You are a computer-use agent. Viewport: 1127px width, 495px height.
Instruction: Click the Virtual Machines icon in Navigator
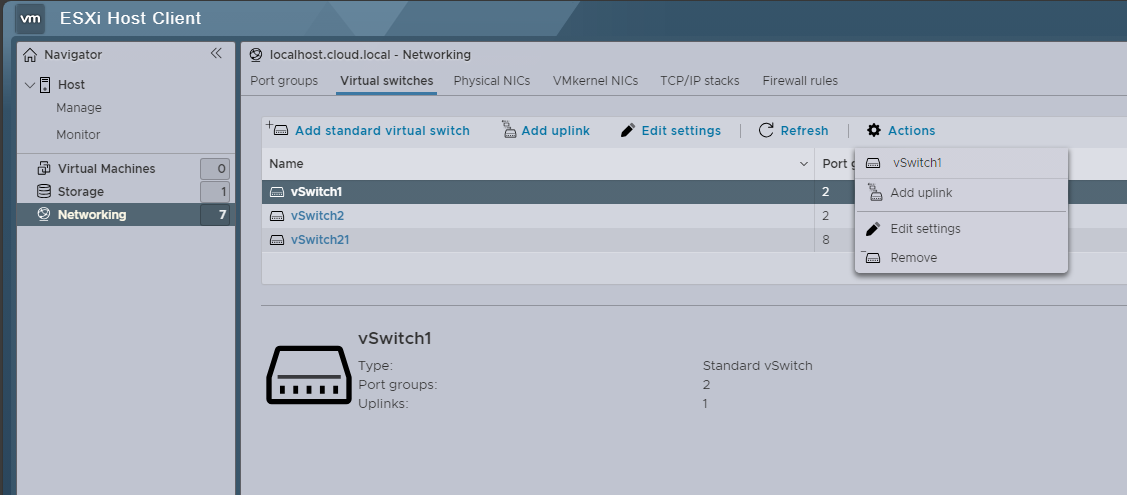[x=44, y=168]
